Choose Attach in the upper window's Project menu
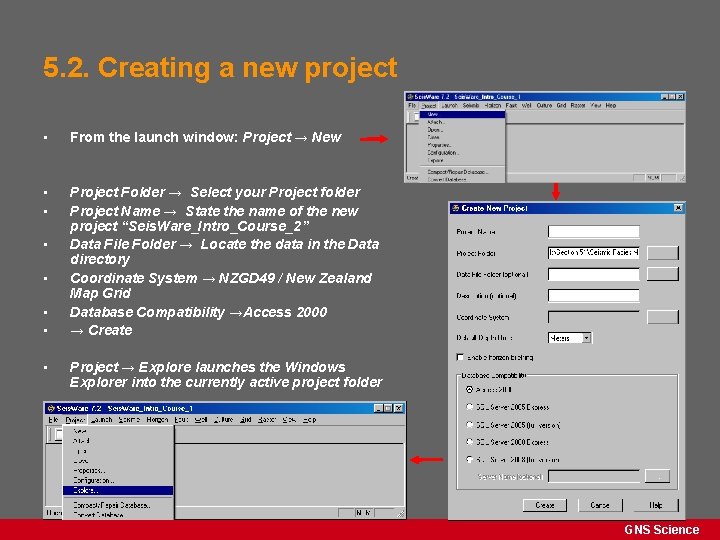 point(462,122)
